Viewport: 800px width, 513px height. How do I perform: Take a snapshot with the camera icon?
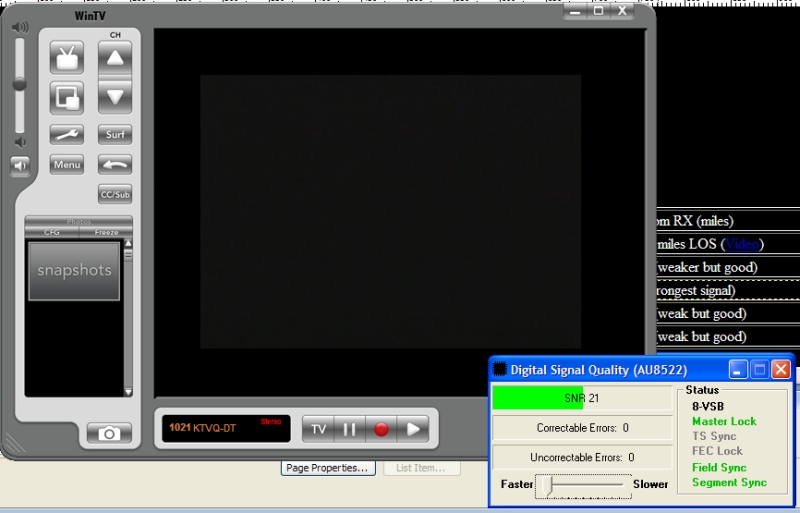pos(109,433)
